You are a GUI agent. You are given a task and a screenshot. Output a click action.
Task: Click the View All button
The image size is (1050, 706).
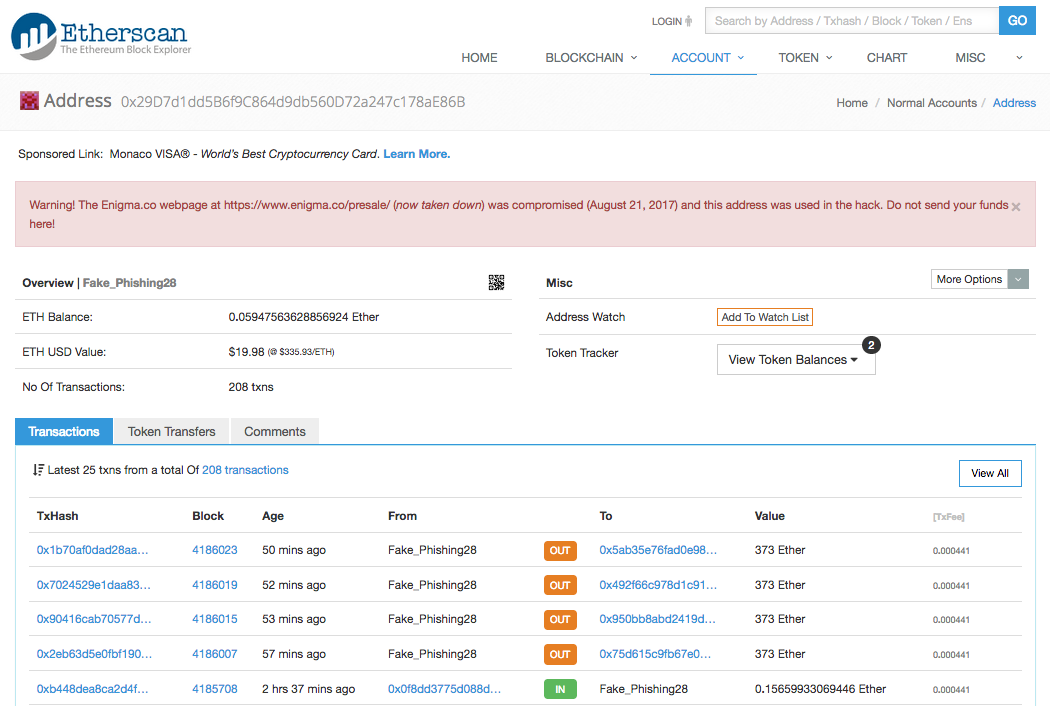tap(990, 473)
